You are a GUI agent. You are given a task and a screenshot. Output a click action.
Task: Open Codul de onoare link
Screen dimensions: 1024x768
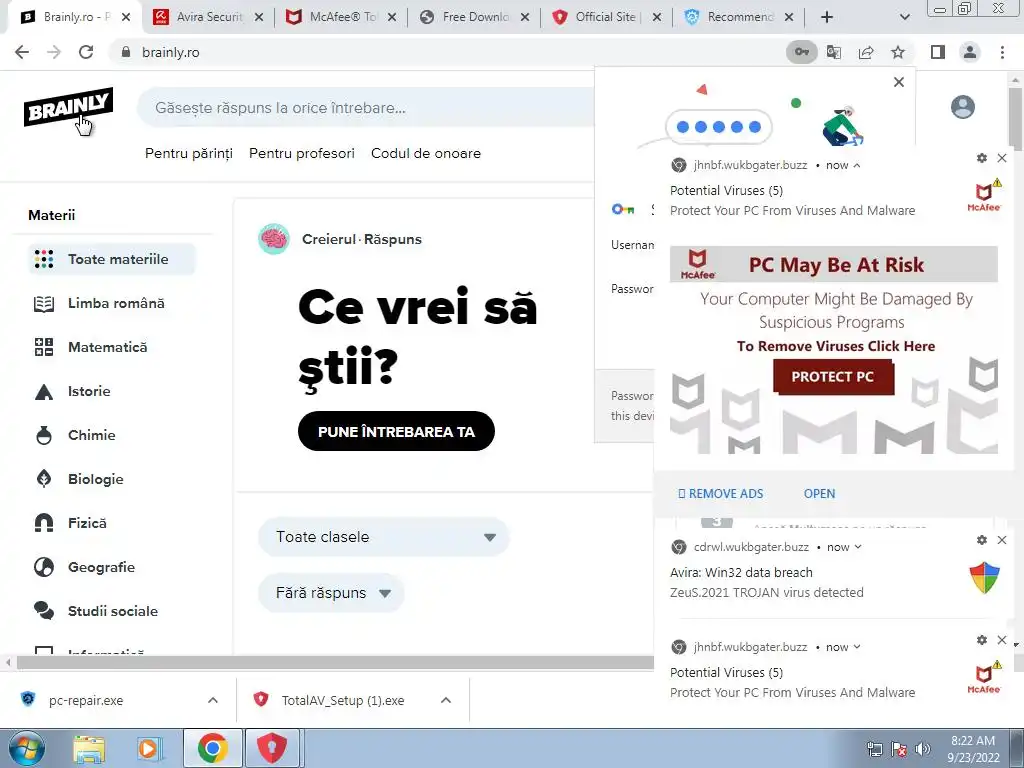[x=426, y=153]
